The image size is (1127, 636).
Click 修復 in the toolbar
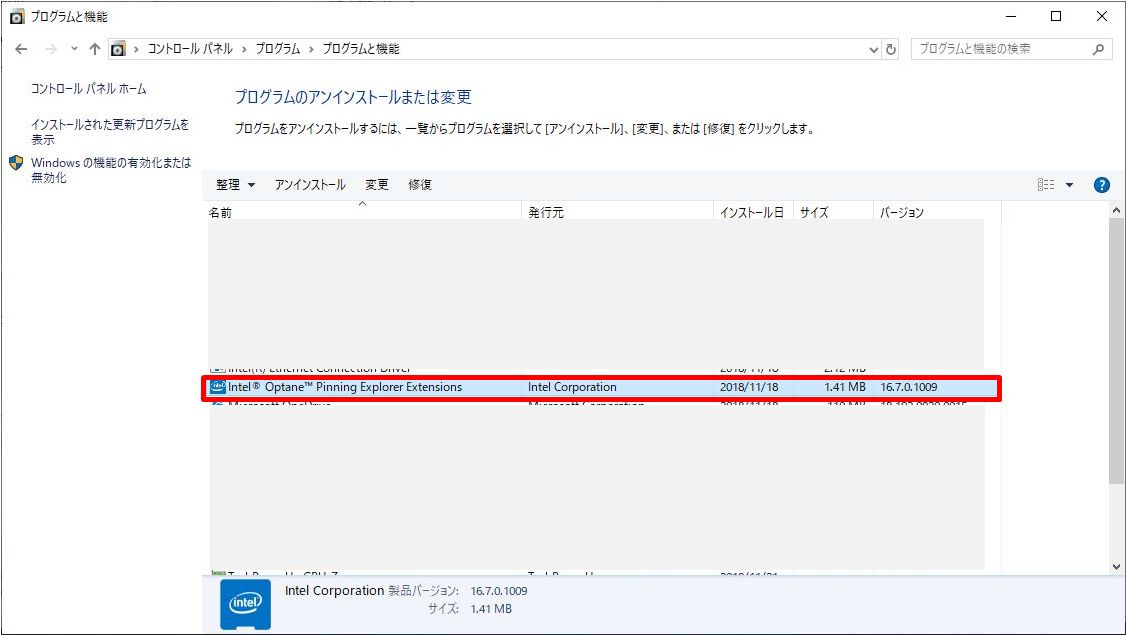point(420,185)
